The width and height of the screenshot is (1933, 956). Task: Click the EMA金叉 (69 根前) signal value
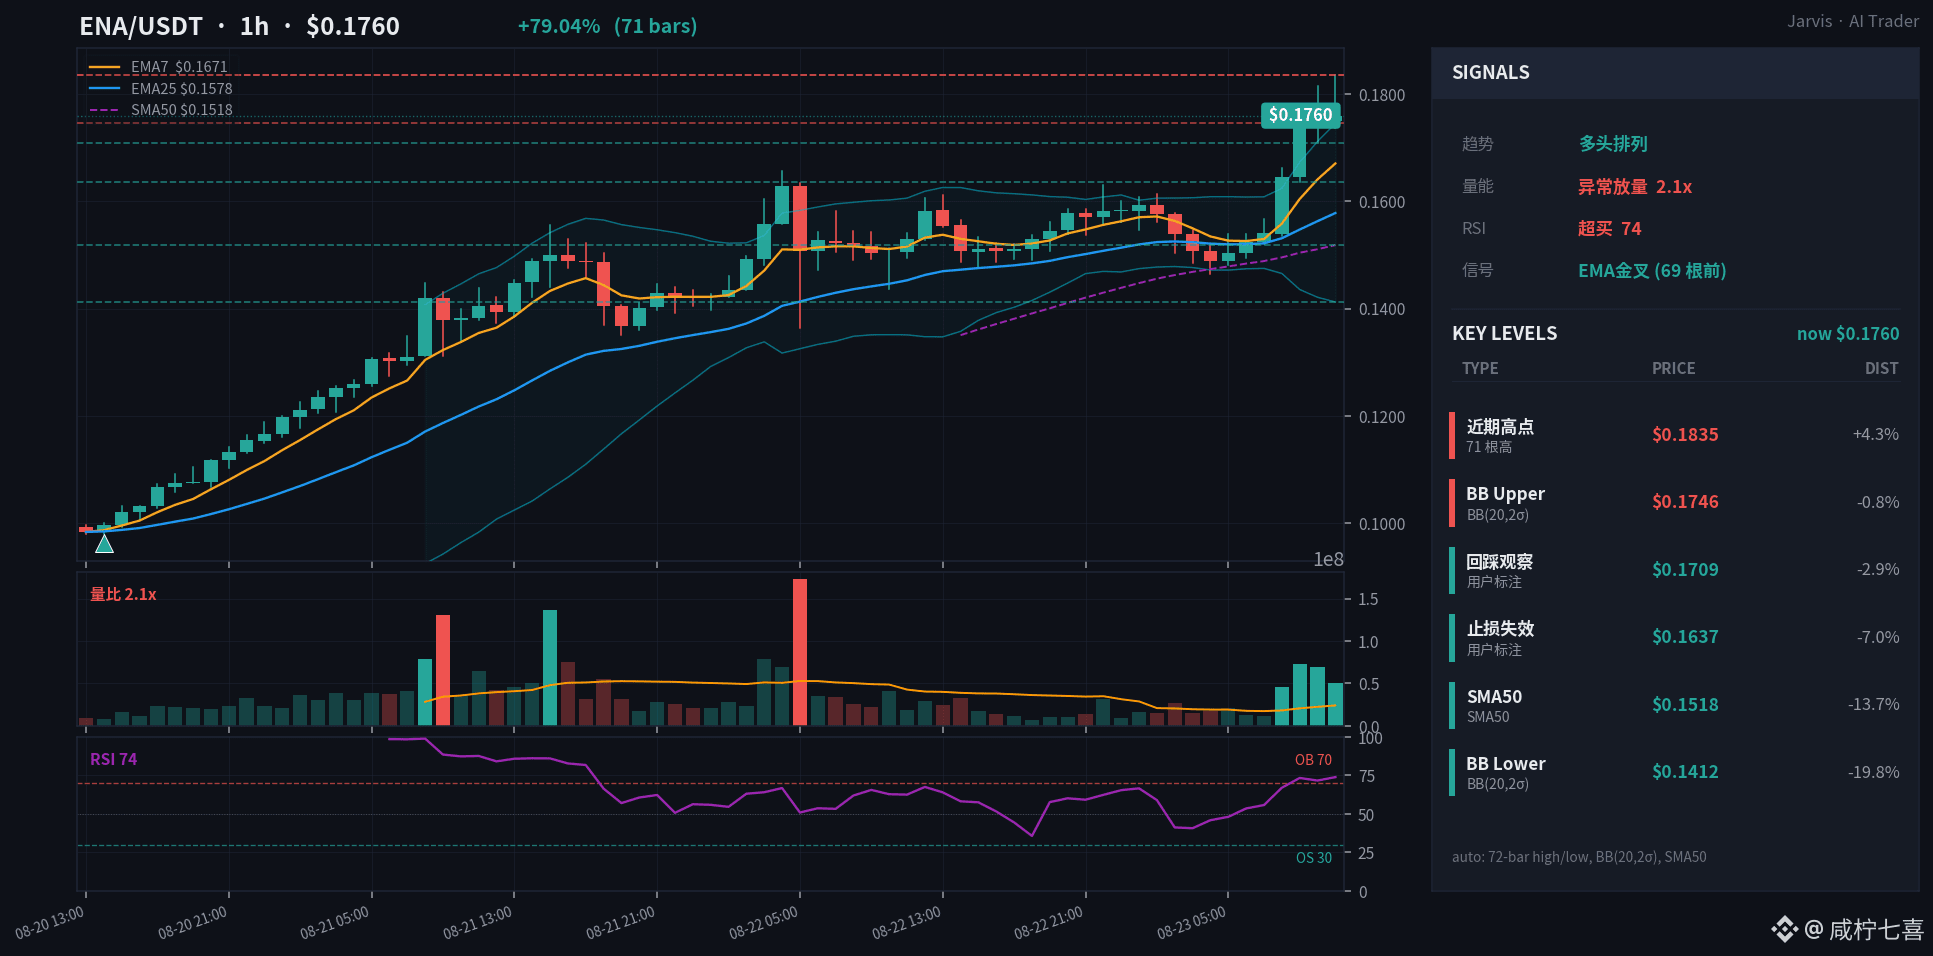point(1652,271)
